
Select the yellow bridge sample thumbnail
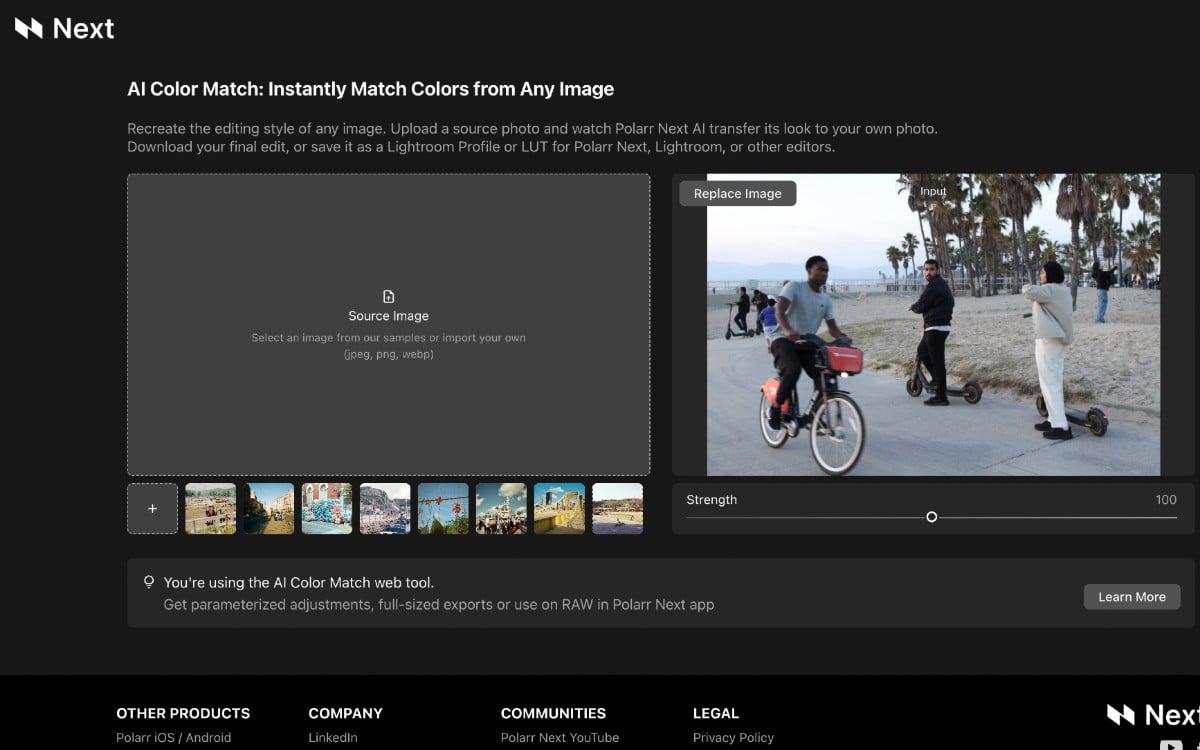(559, 509)
